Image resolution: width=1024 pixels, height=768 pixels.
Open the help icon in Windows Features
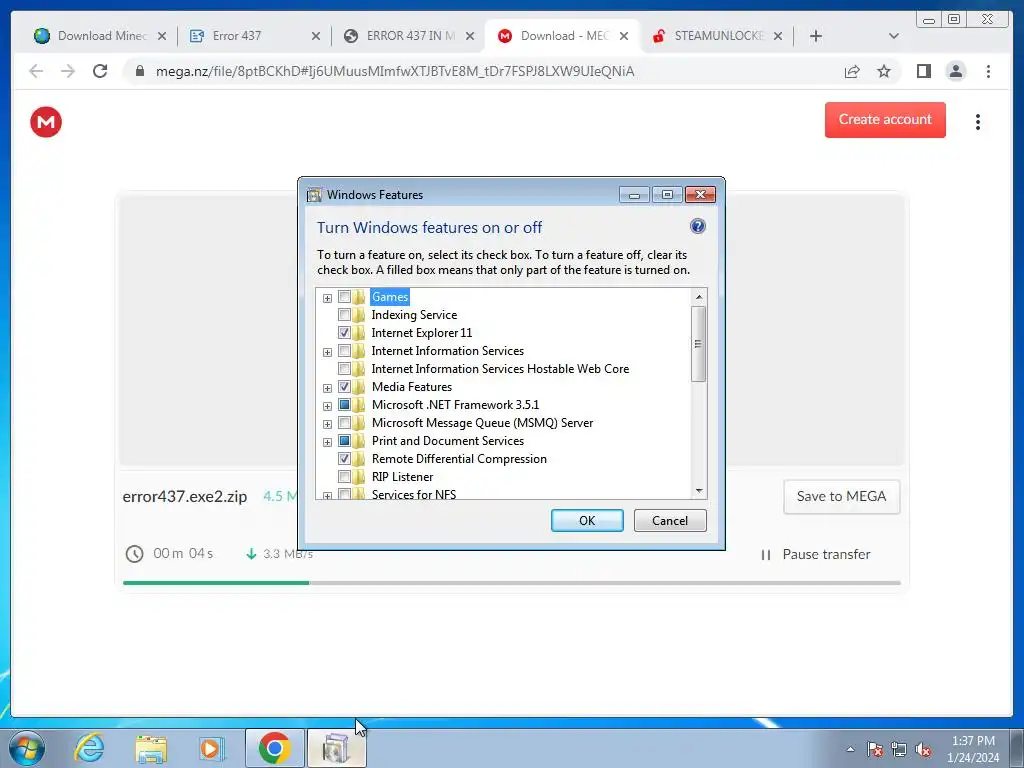point(697,226)
